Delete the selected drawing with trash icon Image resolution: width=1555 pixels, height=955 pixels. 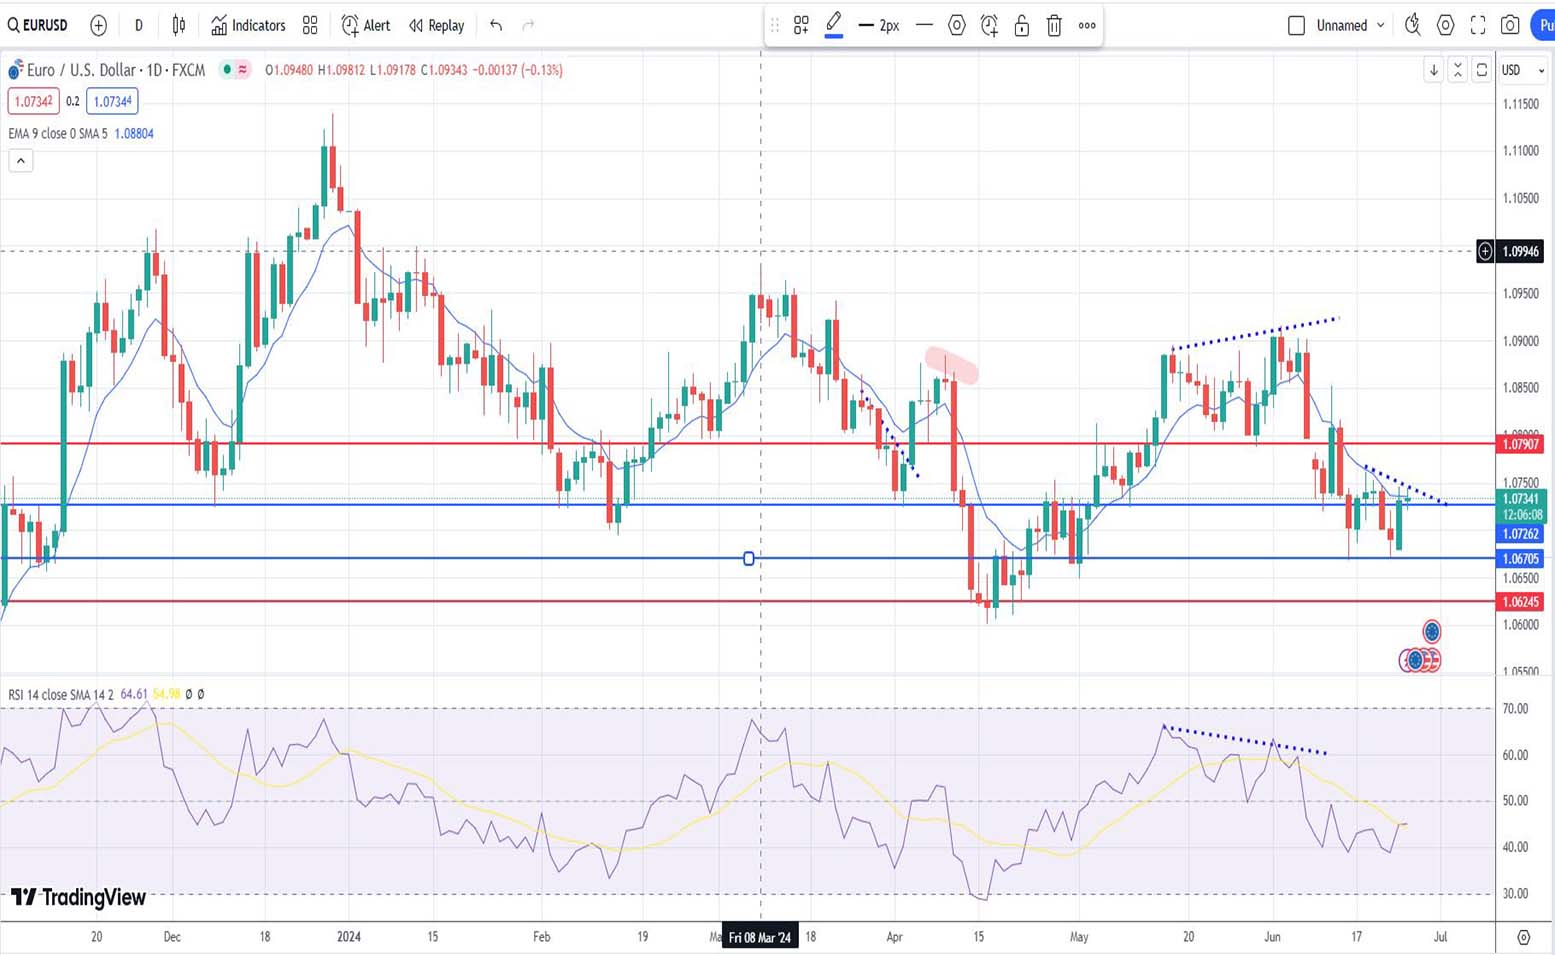(1054, 26)
